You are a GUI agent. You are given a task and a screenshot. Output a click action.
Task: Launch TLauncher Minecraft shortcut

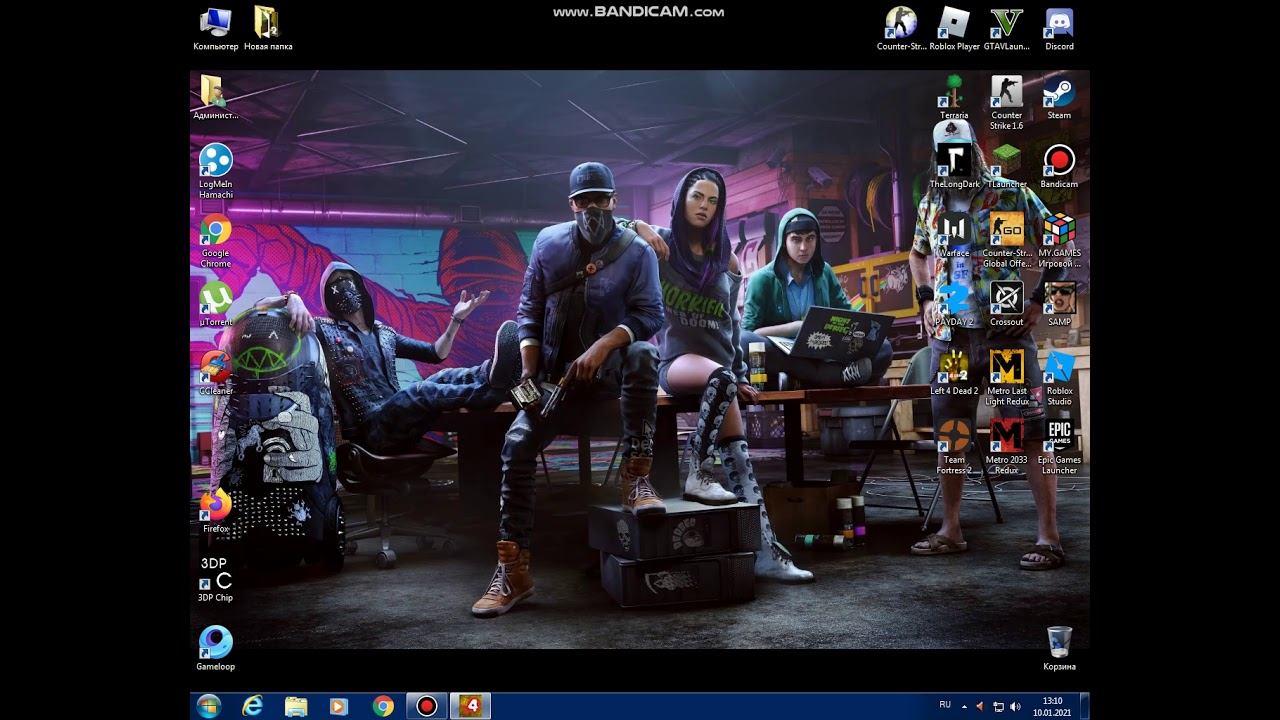1006,166
